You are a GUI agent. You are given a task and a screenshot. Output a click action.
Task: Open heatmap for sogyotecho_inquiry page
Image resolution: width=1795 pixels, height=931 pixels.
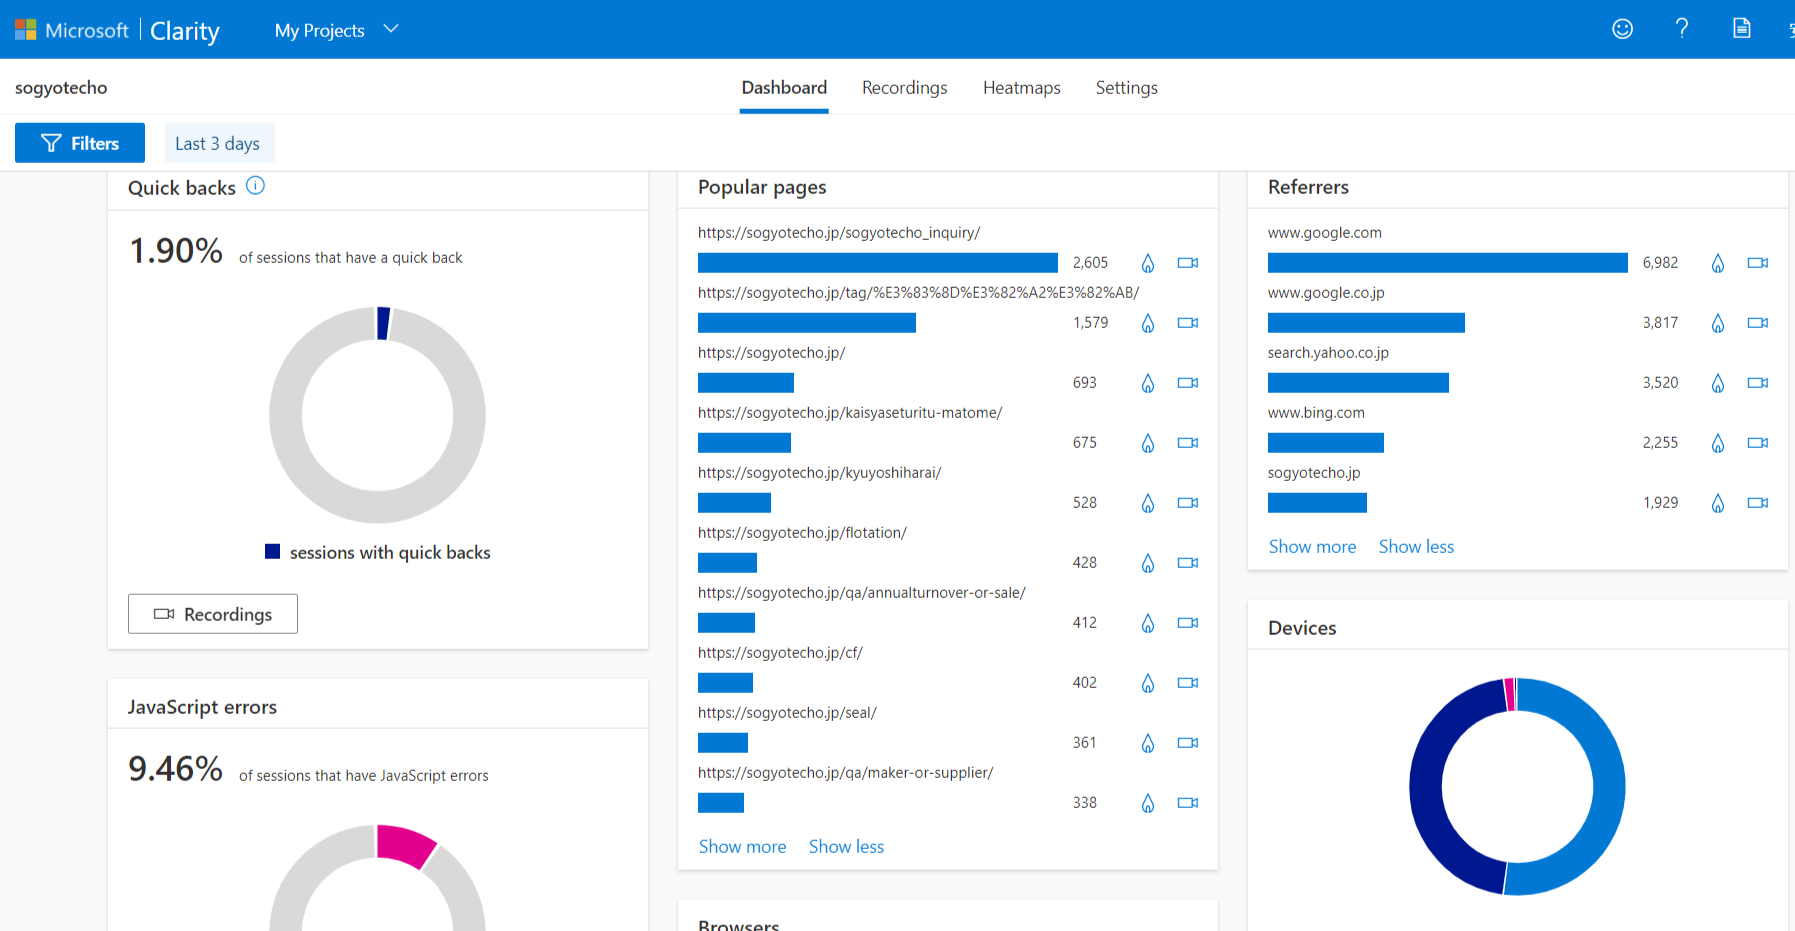[1148, 263]
